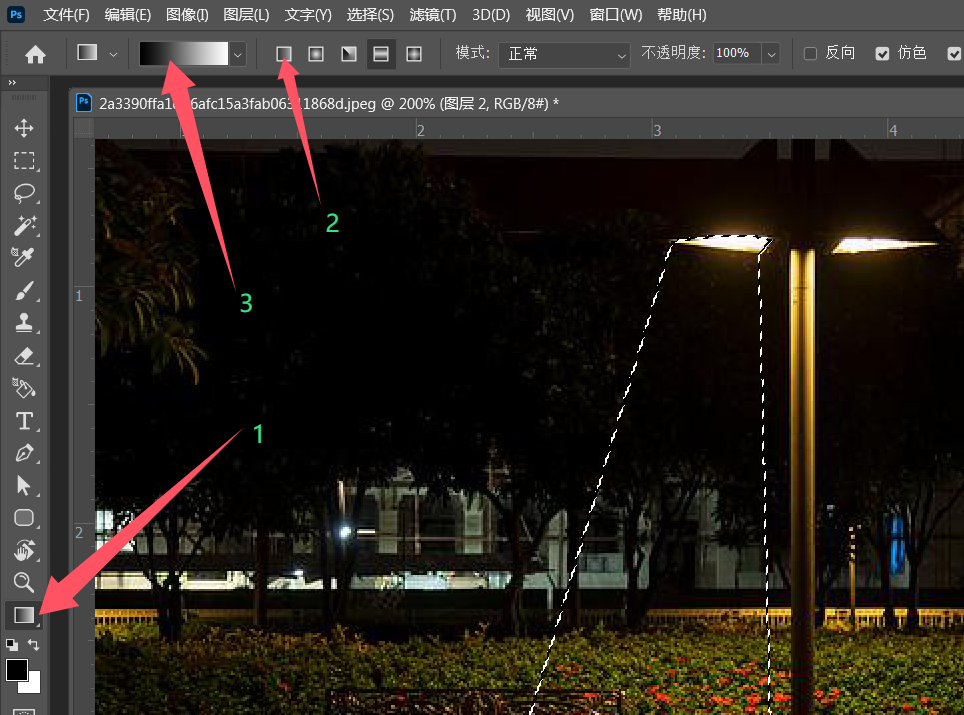The image size is (964, 715).
Task: Open the 窗口(W) menu
Action: tap(615, 15)
